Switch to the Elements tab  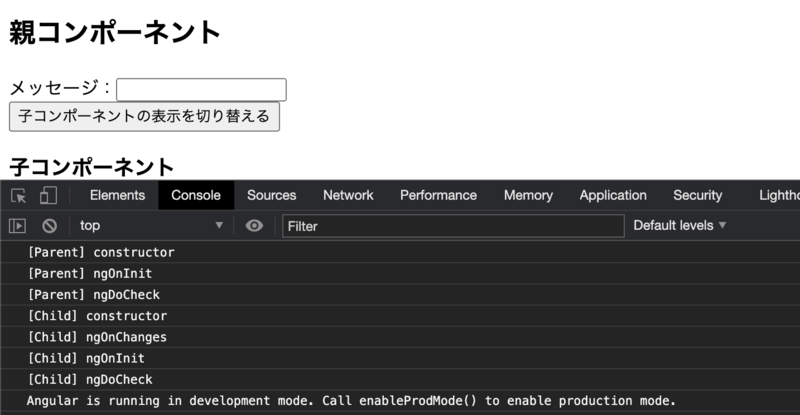(x=117, y=196)
